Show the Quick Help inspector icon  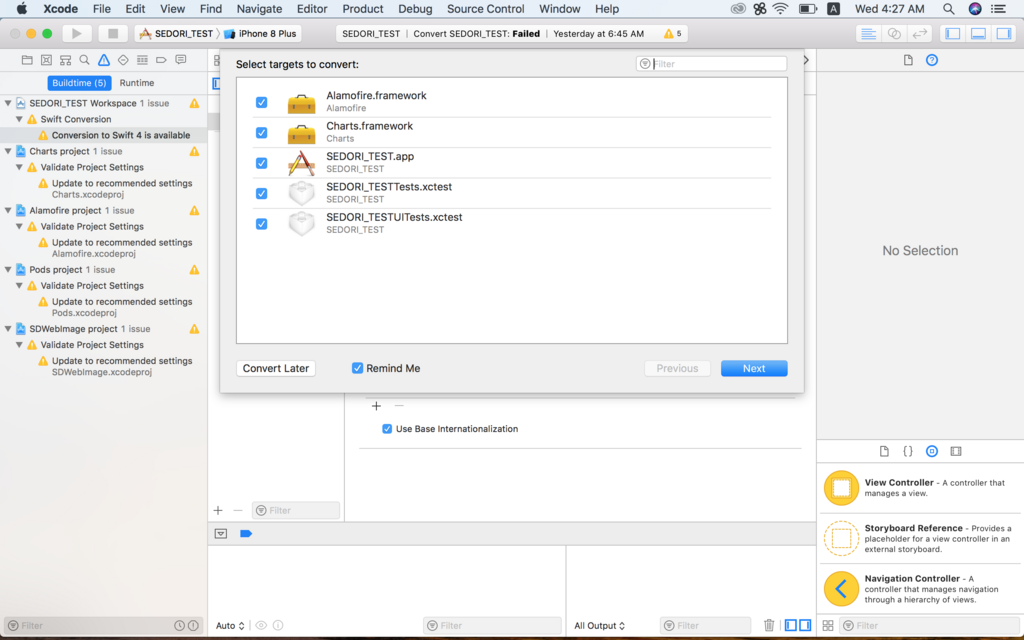[x=932, y=60]
